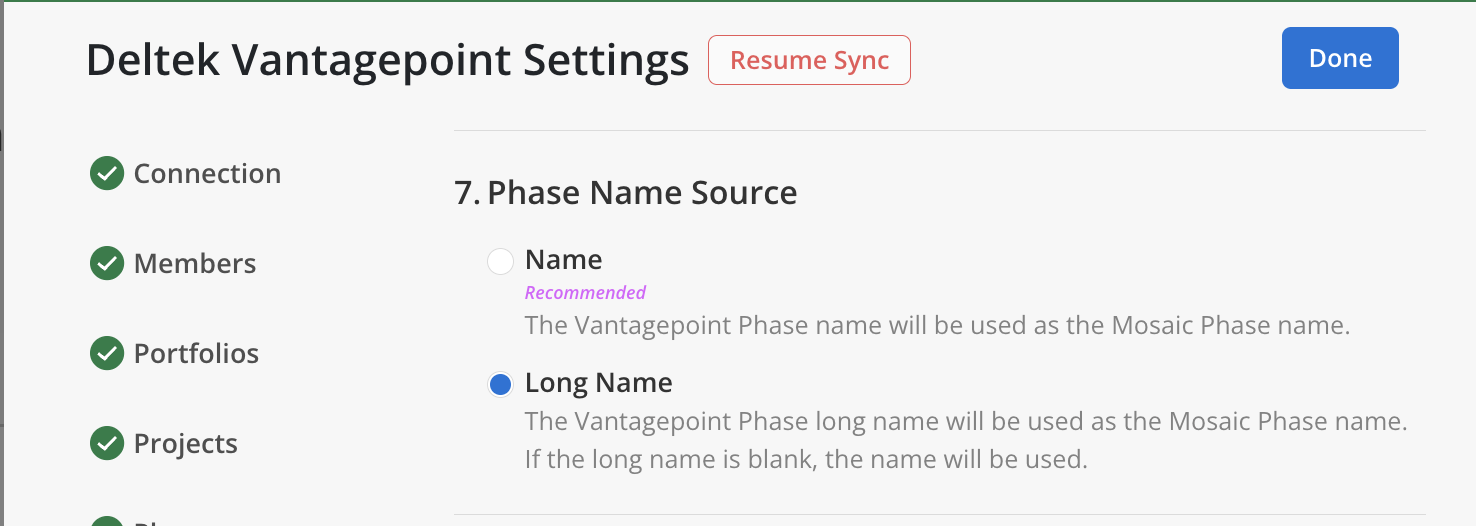Click the Deltek Vantagepoint Settings title
The height and width of the screenshot is (526, 1476).
coord(388,61)
